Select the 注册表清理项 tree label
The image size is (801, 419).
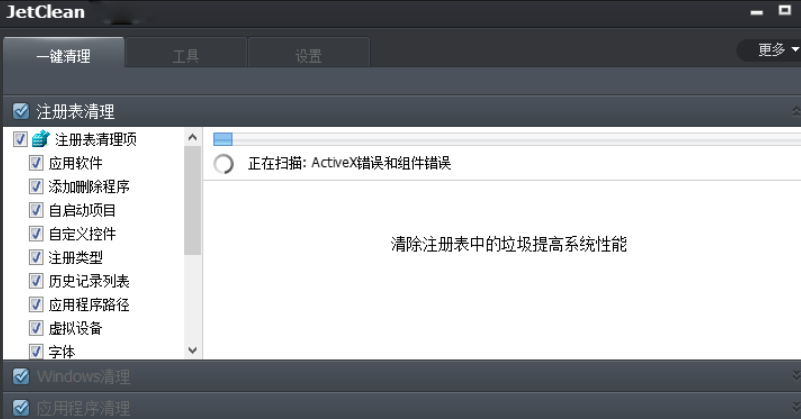[x=96, y=139]
